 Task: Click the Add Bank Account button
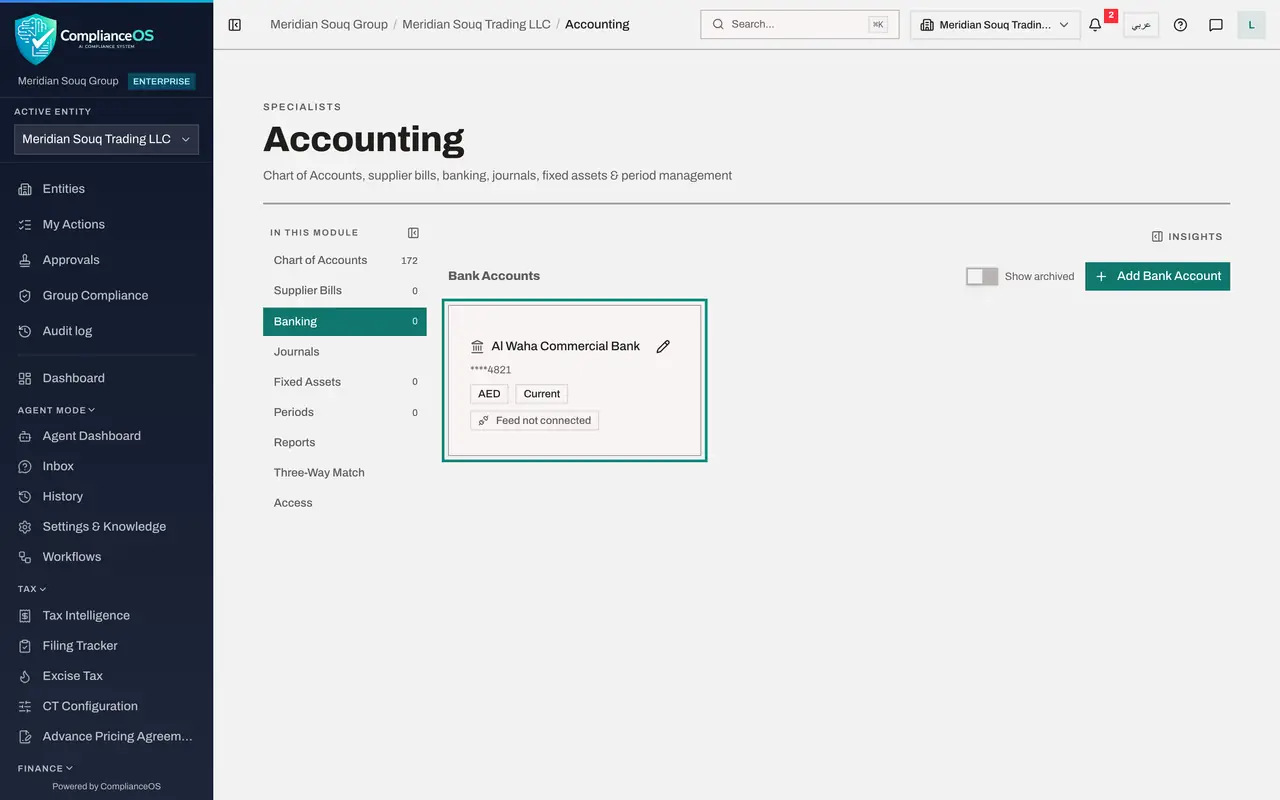pyautogui.click(x=1157, y=276)
